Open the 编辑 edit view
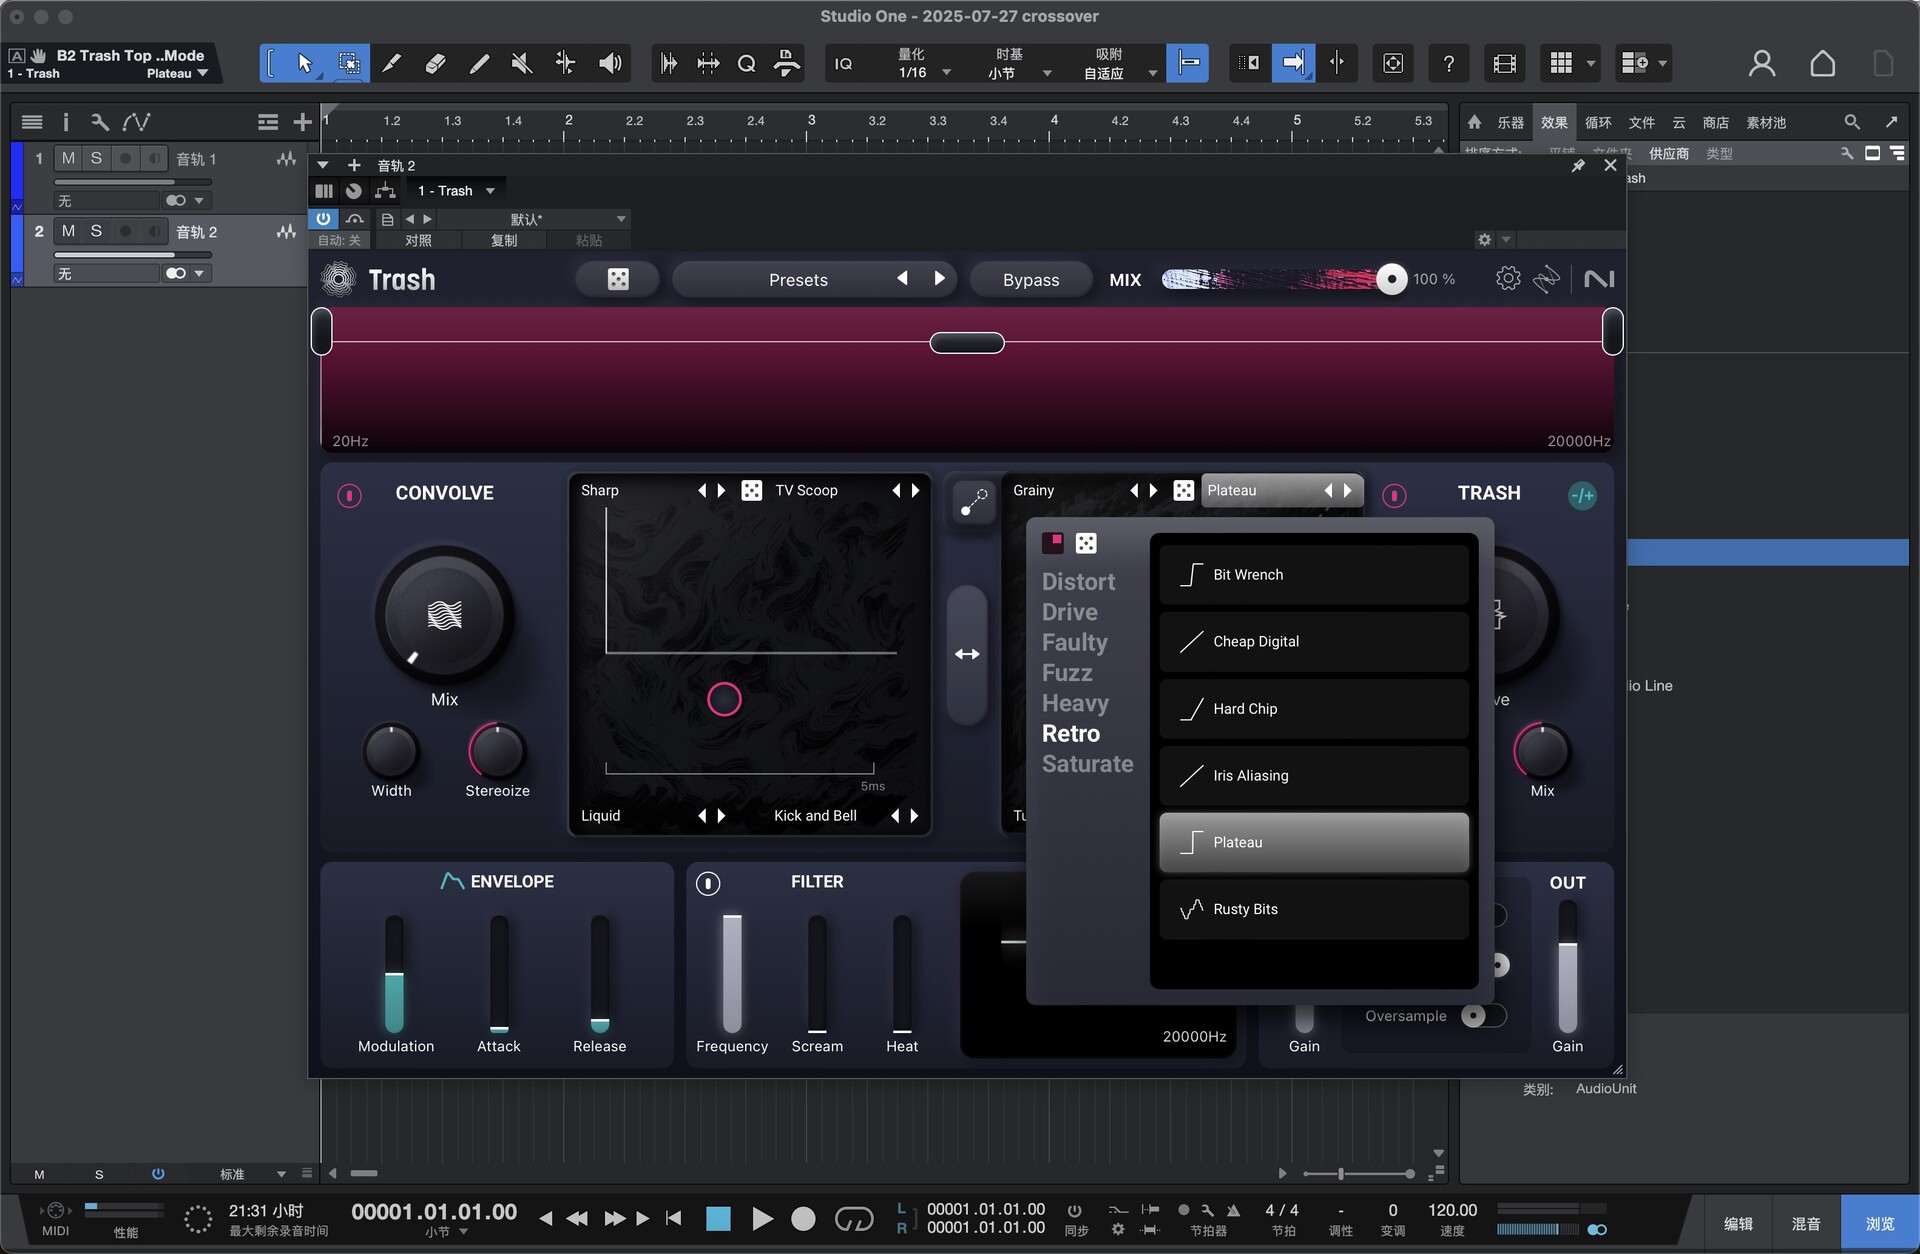This screenshot has width=1920, height=1254. 1738,1223
